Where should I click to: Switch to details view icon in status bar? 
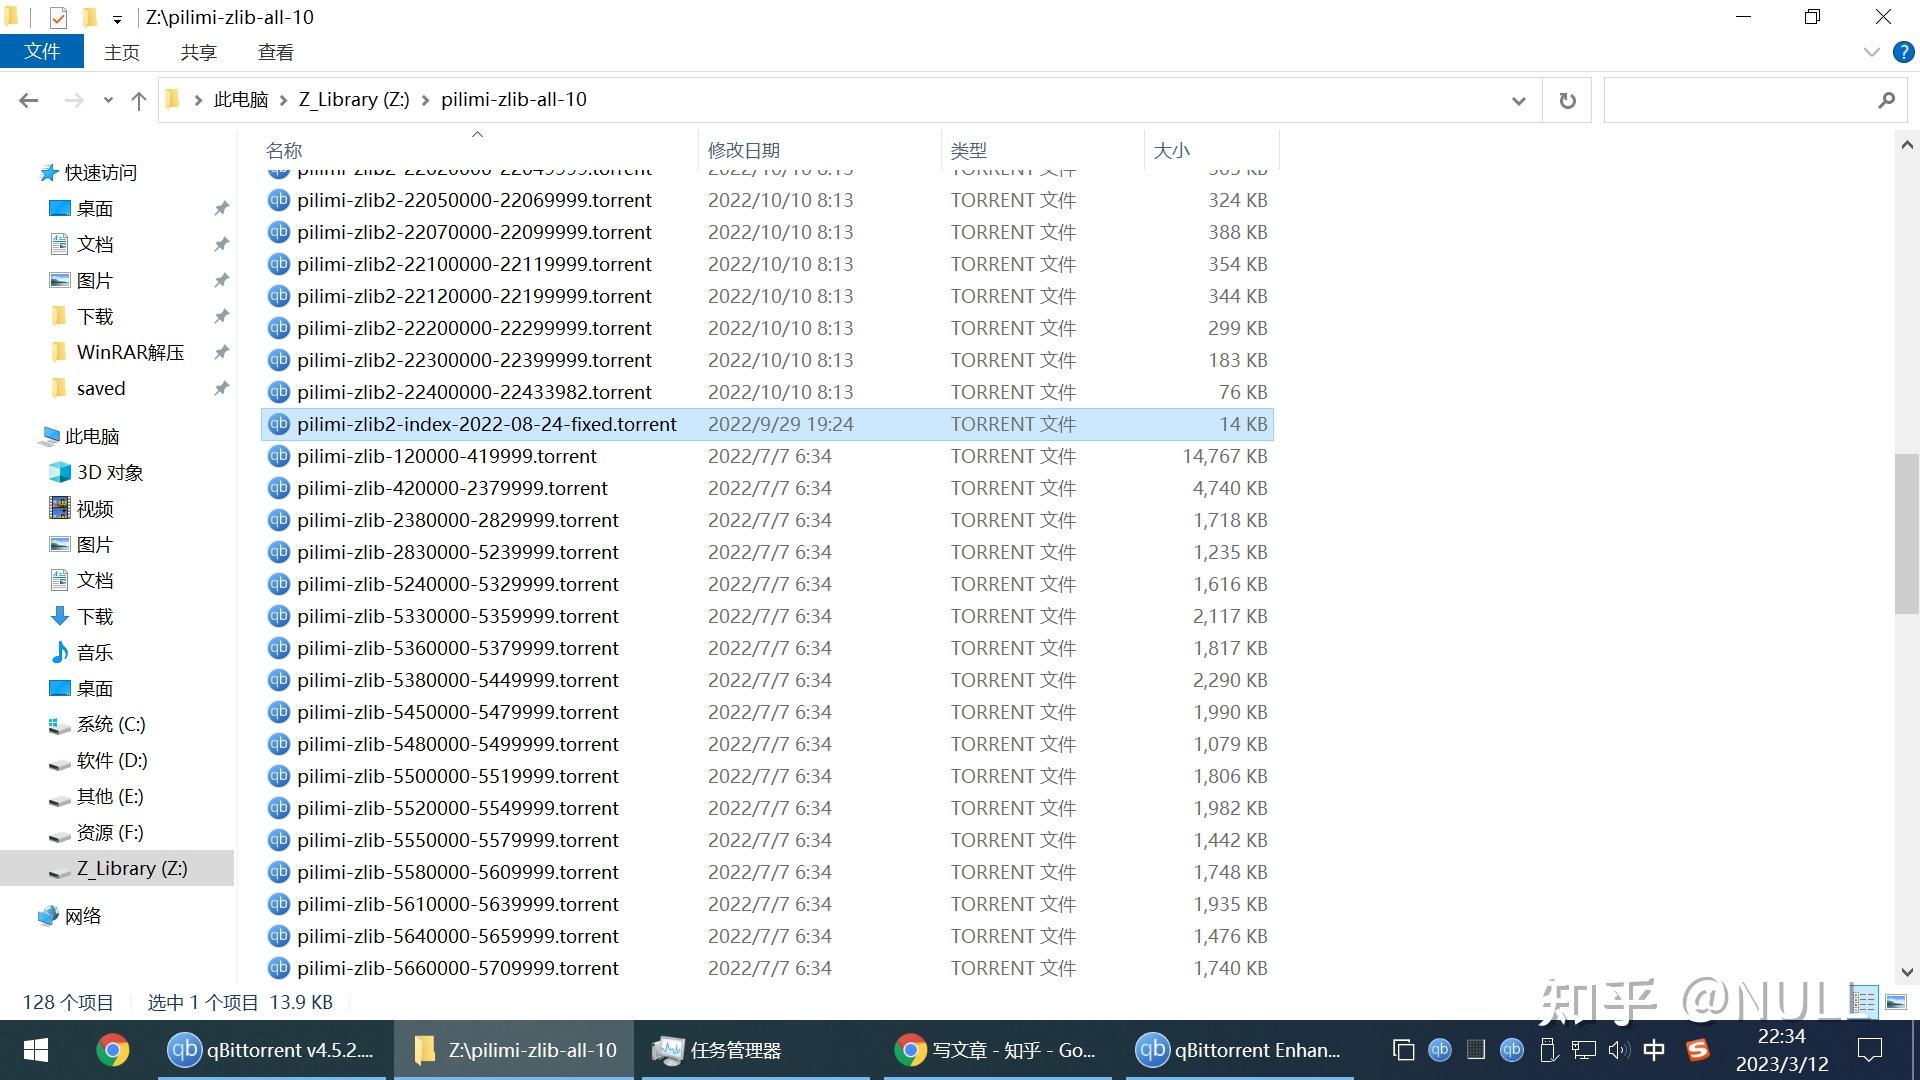(1863, 1001)
